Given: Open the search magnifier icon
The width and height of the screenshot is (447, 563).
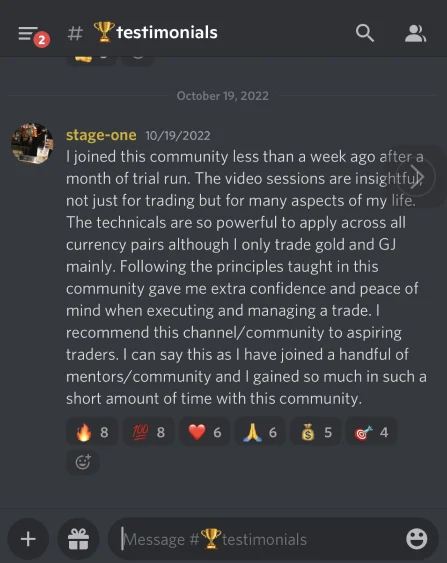Looking at the screenshot, I should tap(365, 33).
